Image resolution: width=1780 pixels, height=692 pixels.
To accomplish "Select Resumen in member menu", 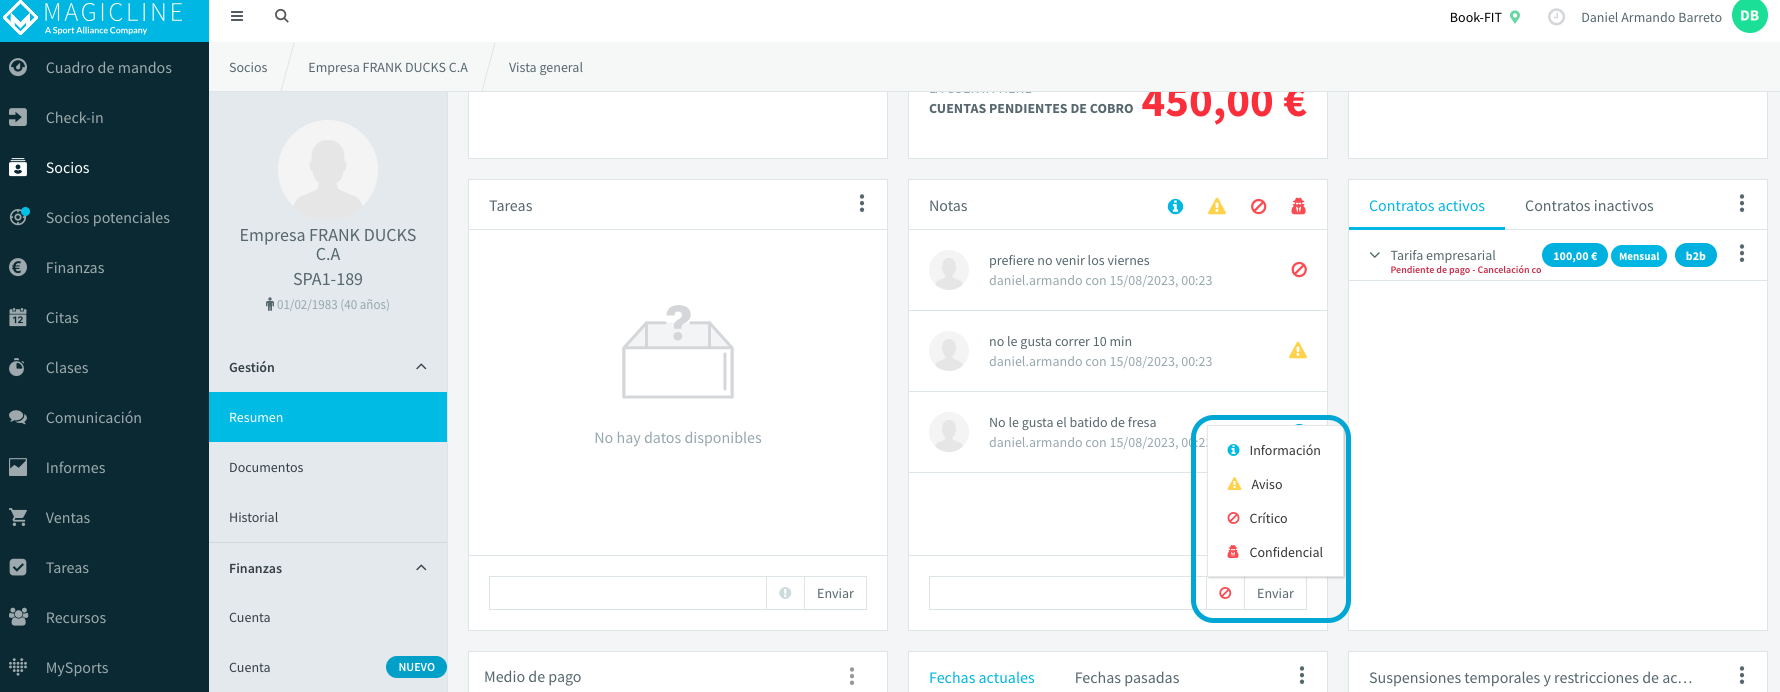I will [328, 417].
